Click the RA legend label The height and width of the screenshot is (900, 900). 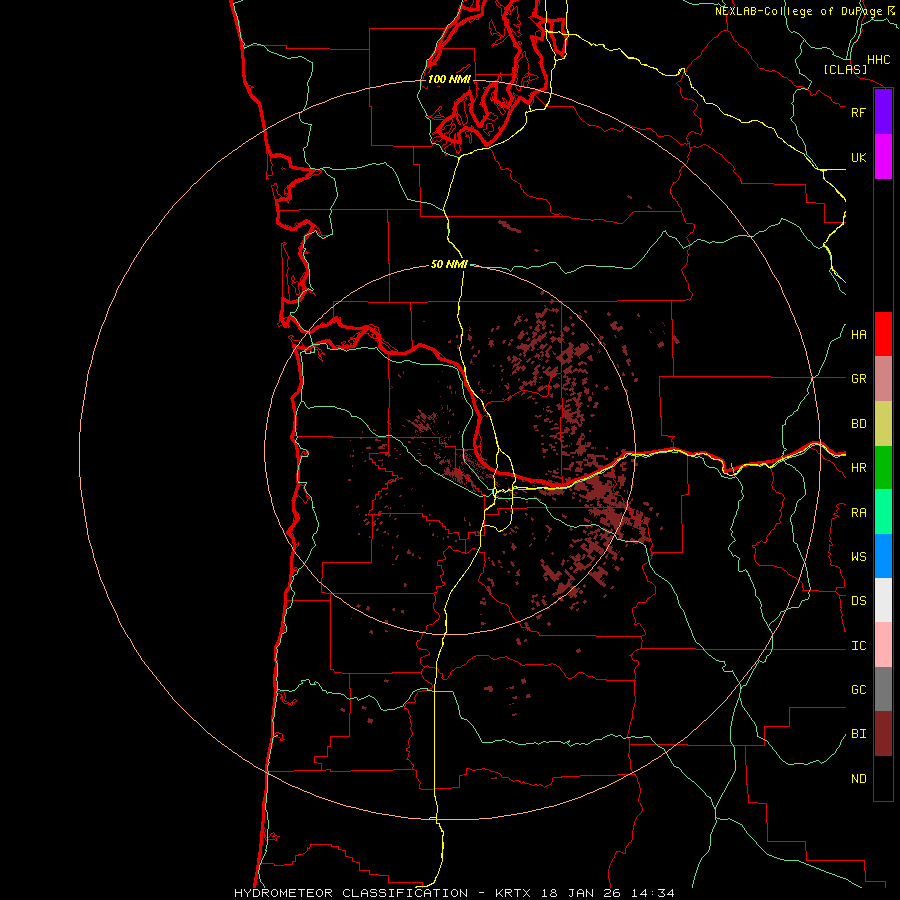click(x=858, y=513)
